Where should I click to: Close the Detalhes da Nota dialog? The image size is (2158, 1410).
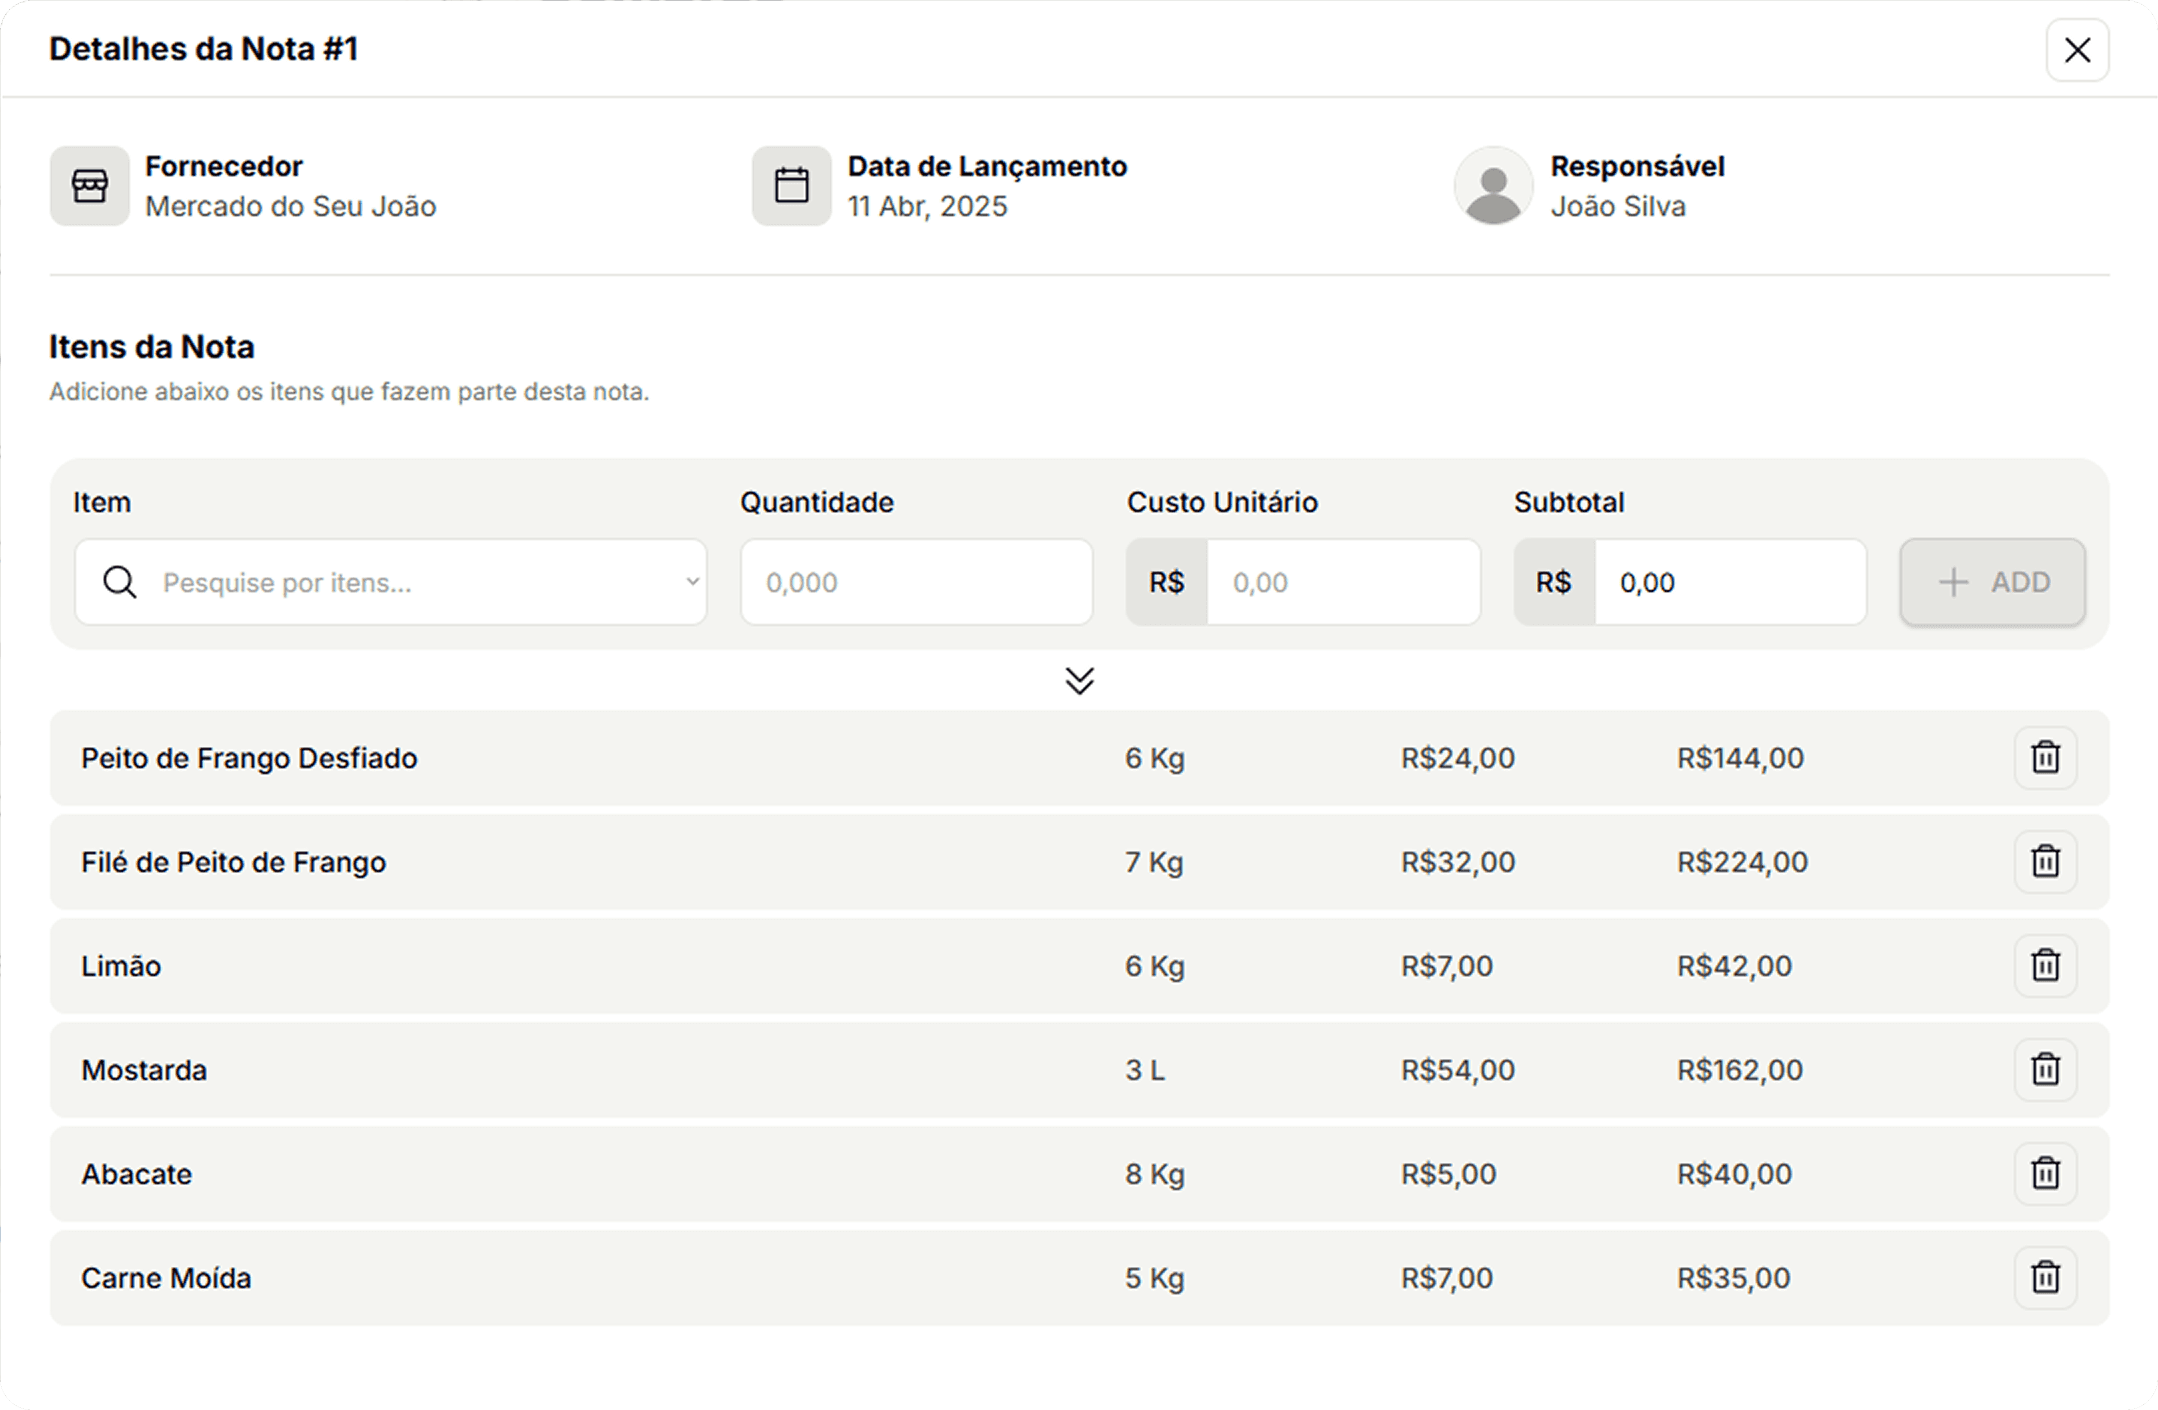click(x=2077, y=50)
